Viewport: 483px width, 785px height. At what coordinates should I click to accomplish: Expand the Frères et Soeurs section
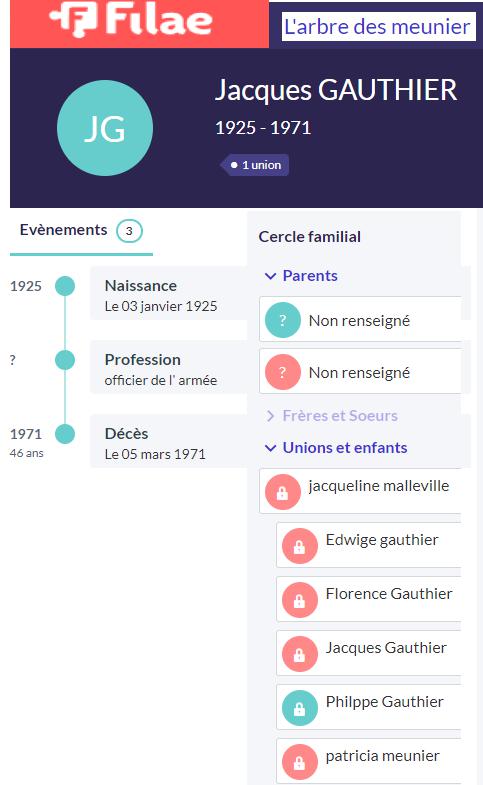(331, 416)
